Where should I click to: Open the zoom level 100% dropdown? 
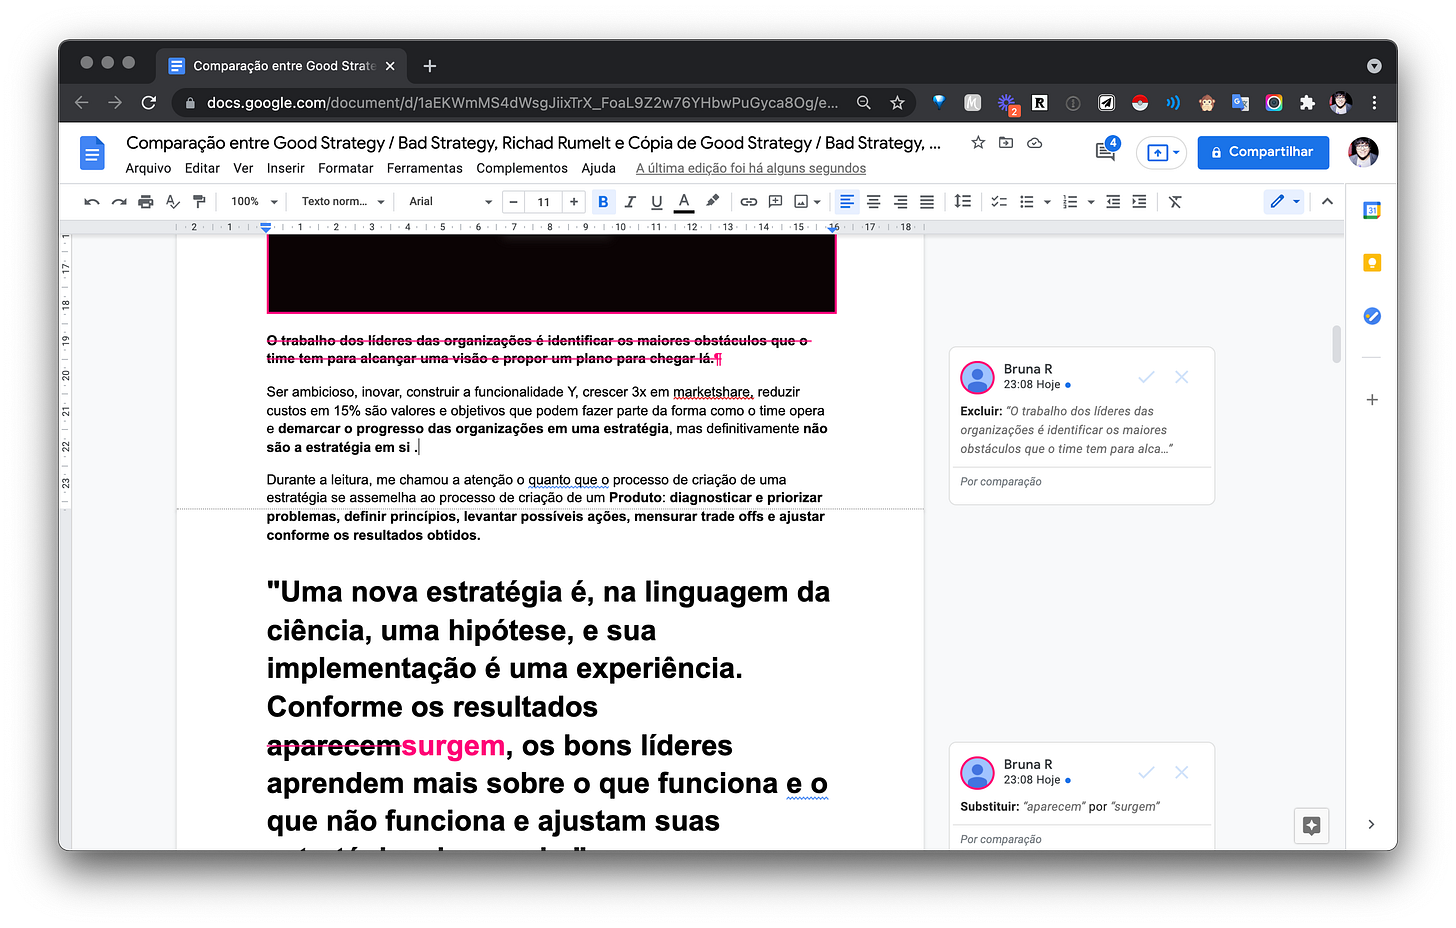(x=254, y=202)
